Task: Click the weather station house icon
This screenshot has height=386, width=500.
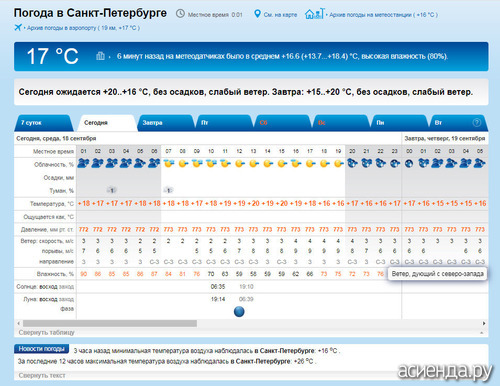Action: coord(314,14)
